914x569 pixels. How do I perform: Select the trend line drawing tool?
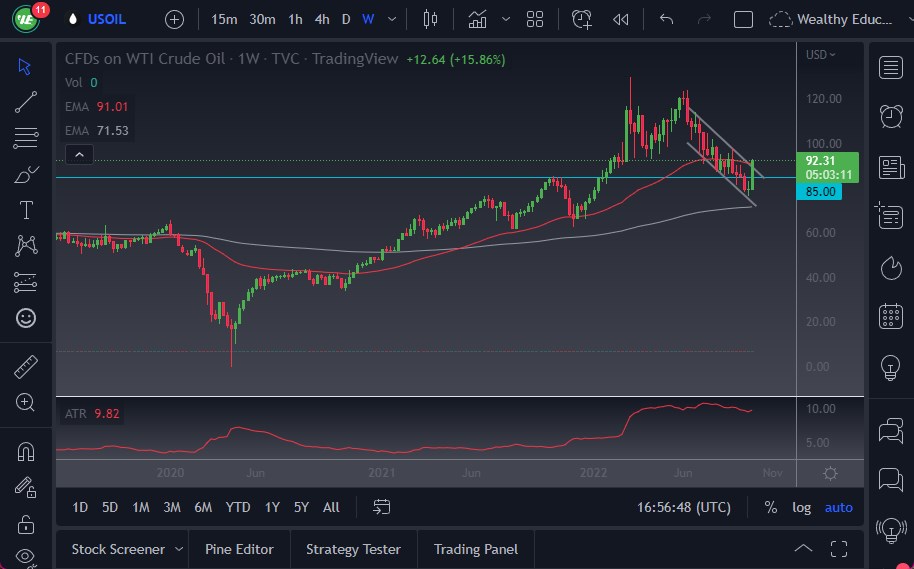tap(26, 101)
